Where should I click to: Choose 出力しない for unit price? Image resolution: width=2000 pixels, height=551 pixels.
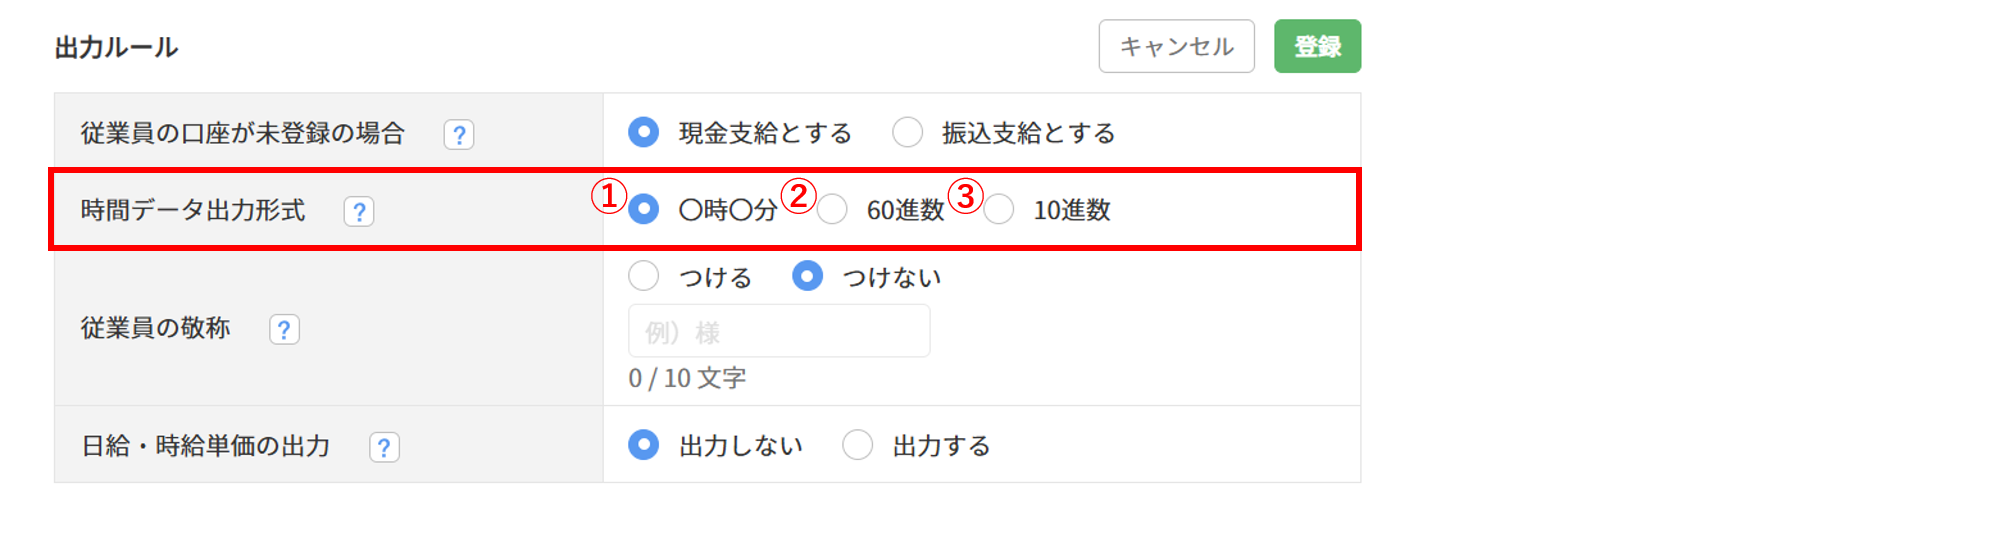pos(643,444)
